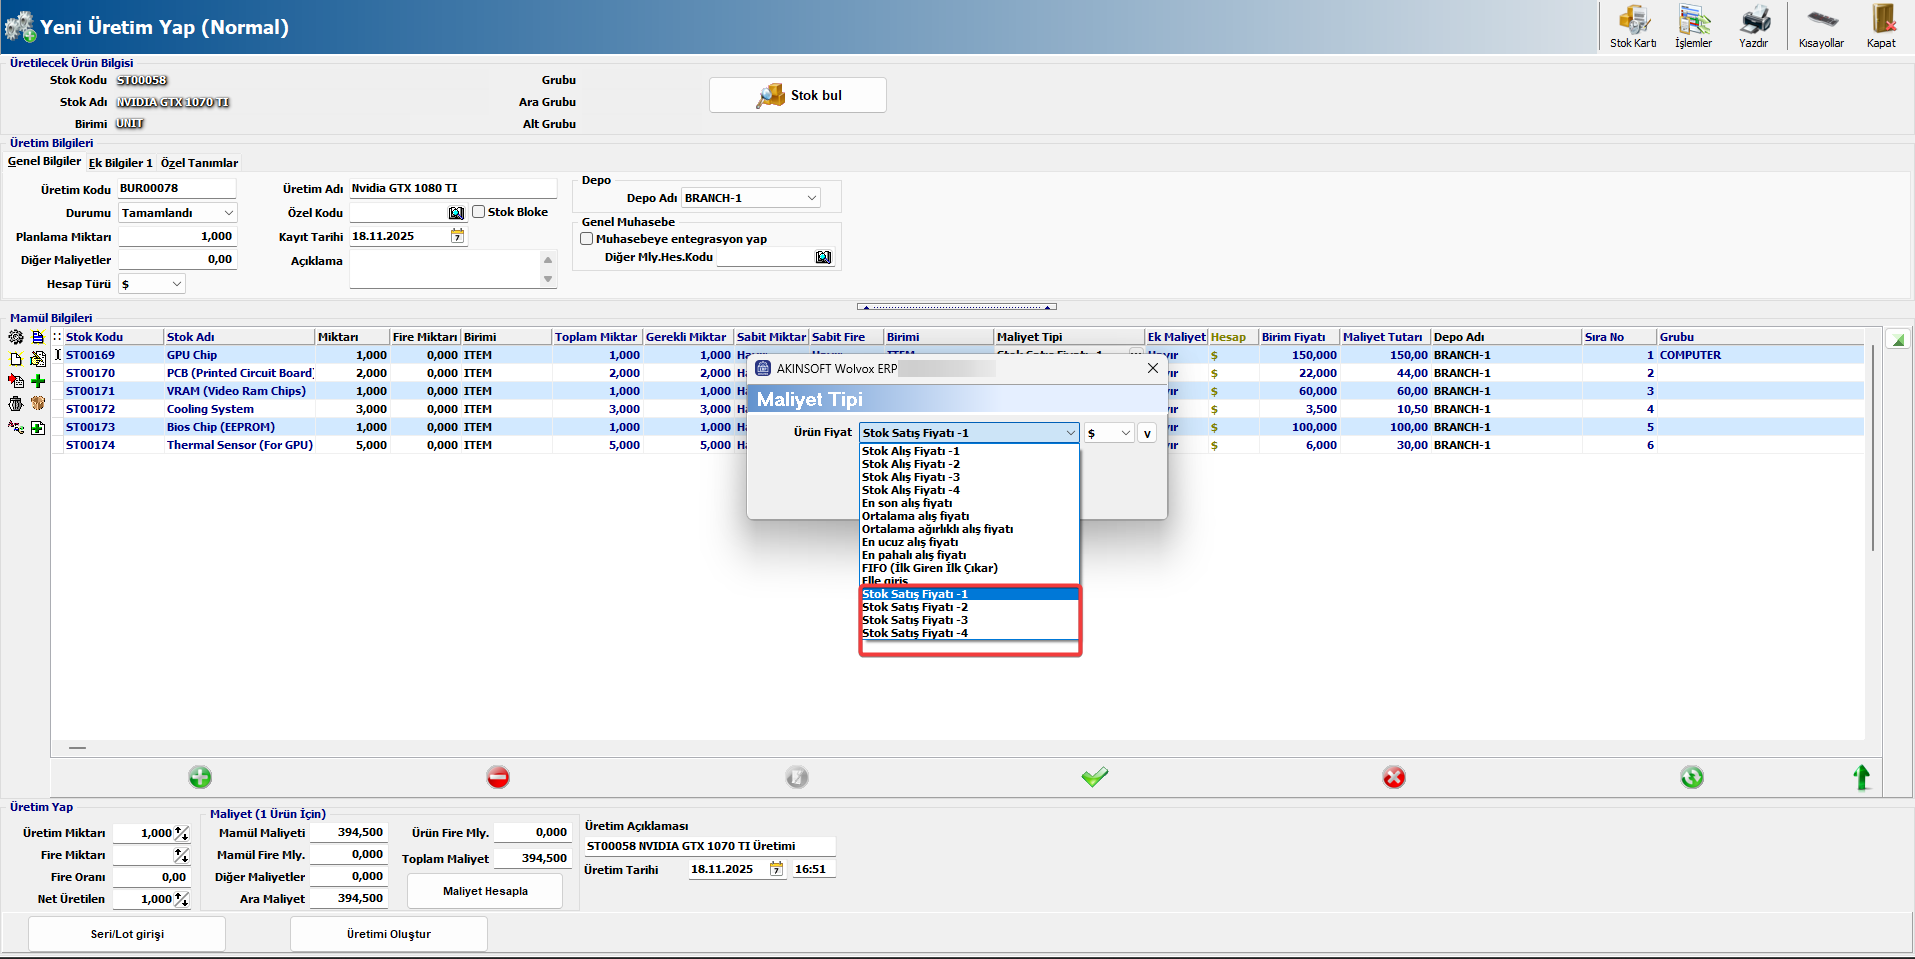Expand the Depo Adı BRANCH-1 dropdown

tap(811, 198)
